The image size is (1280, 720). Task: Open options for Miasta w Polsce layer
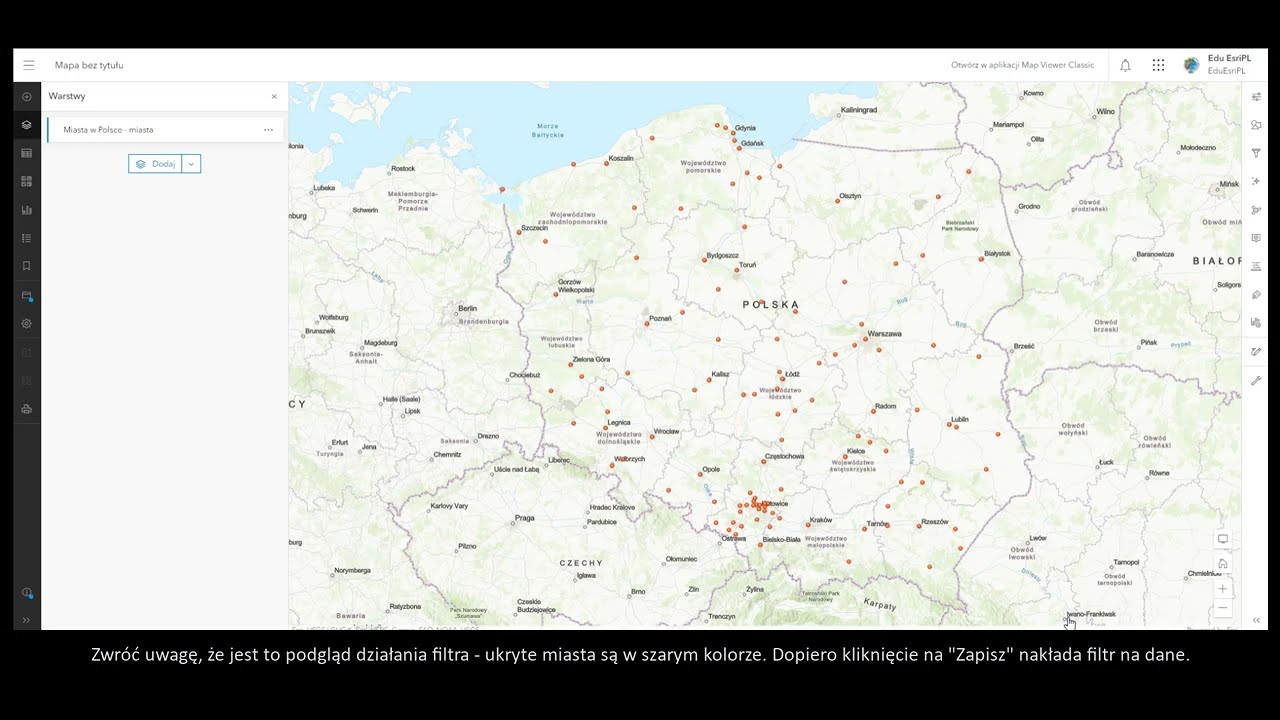[268, 130]
